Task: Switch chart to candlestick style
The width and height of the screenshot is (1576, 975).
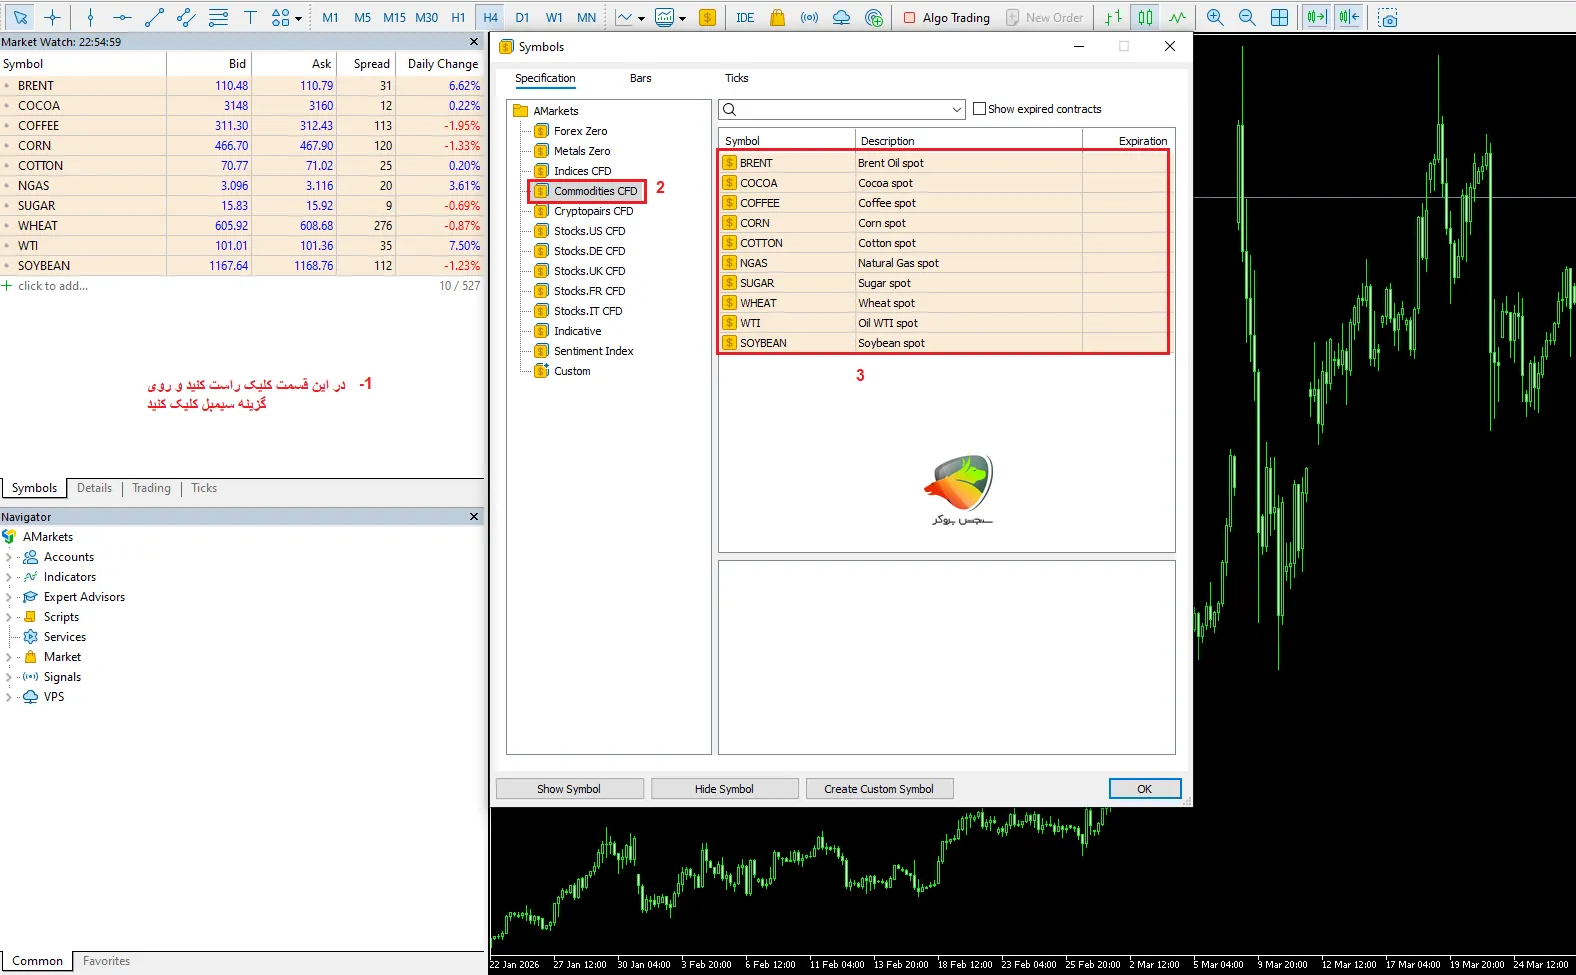Action: (x=1145, y=17)
